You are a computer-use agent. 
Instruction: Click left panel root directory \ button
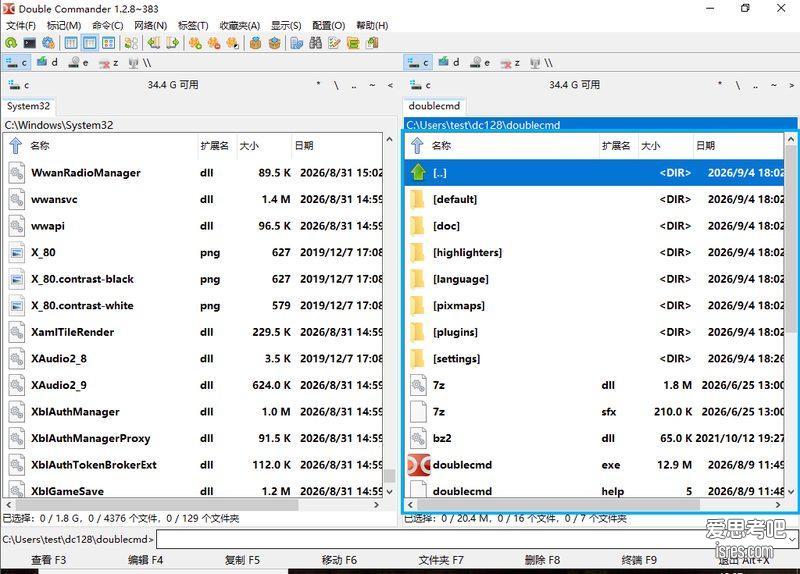point(336,85)
